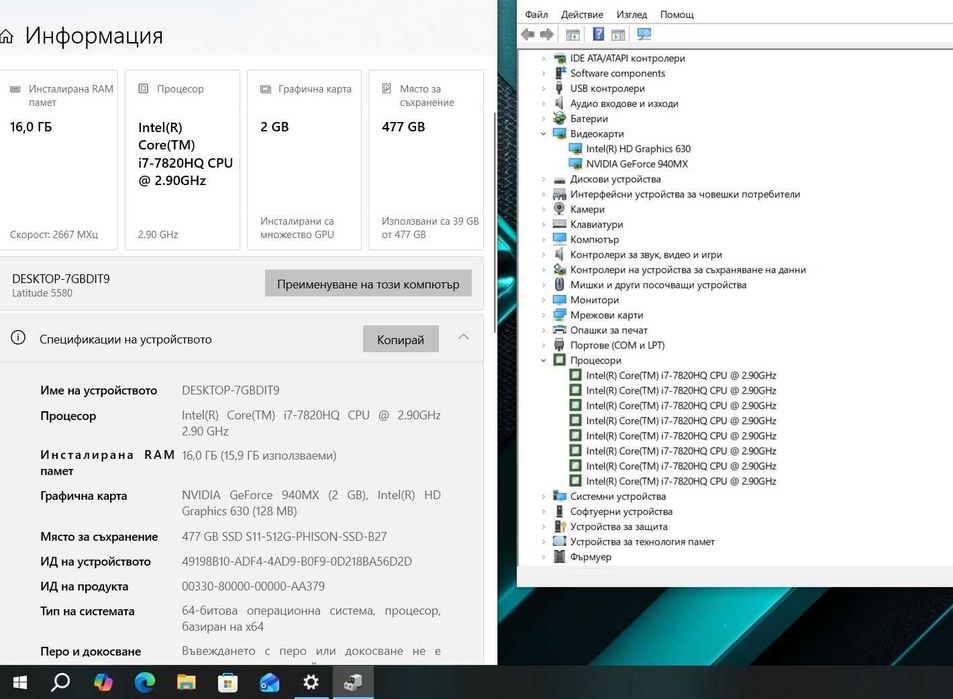Open taskbar Search magnifier
Screen dimensions: 953x699
click(60, 683)
